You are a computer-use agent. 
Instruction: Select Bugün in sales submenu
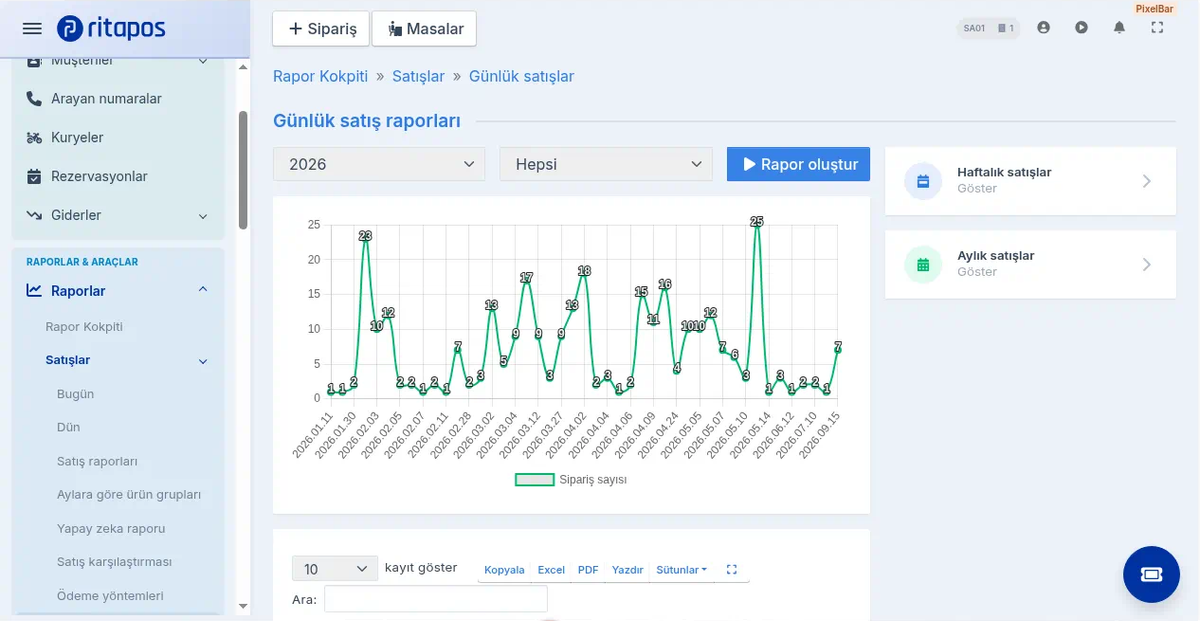click(76, 394)
